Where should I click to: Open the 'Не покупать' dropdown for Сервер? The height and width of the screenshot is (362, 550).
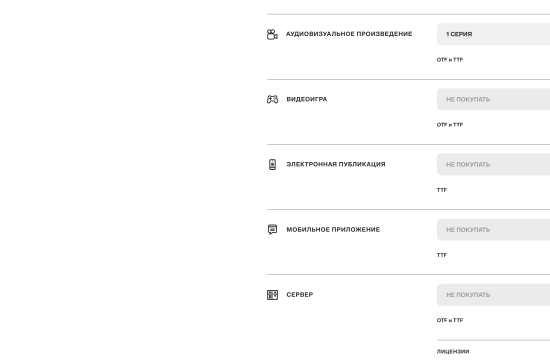click(x=493, y=295)
